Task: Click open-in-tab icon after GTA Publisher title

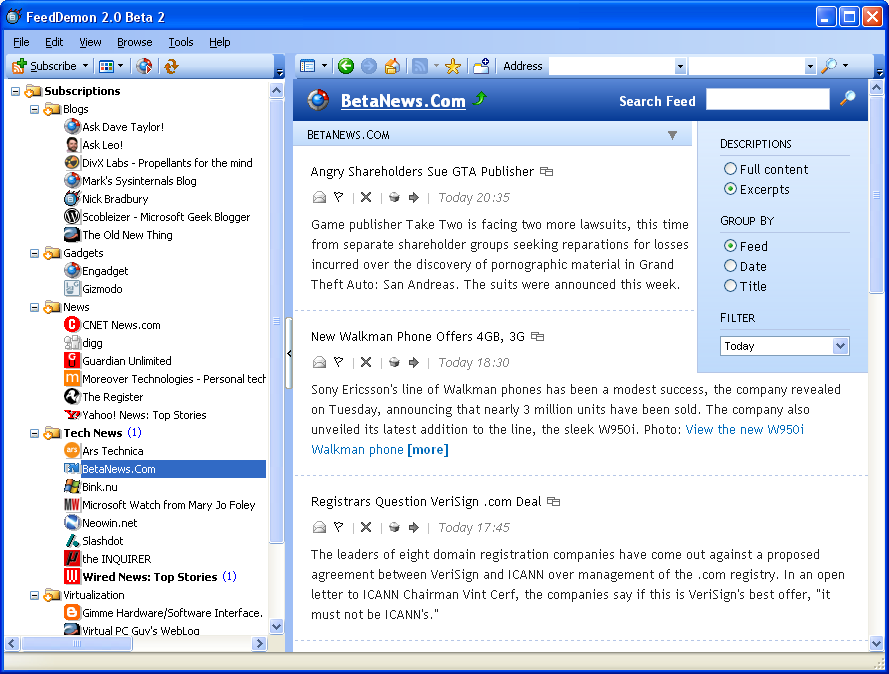Action: tap(547, 171)
